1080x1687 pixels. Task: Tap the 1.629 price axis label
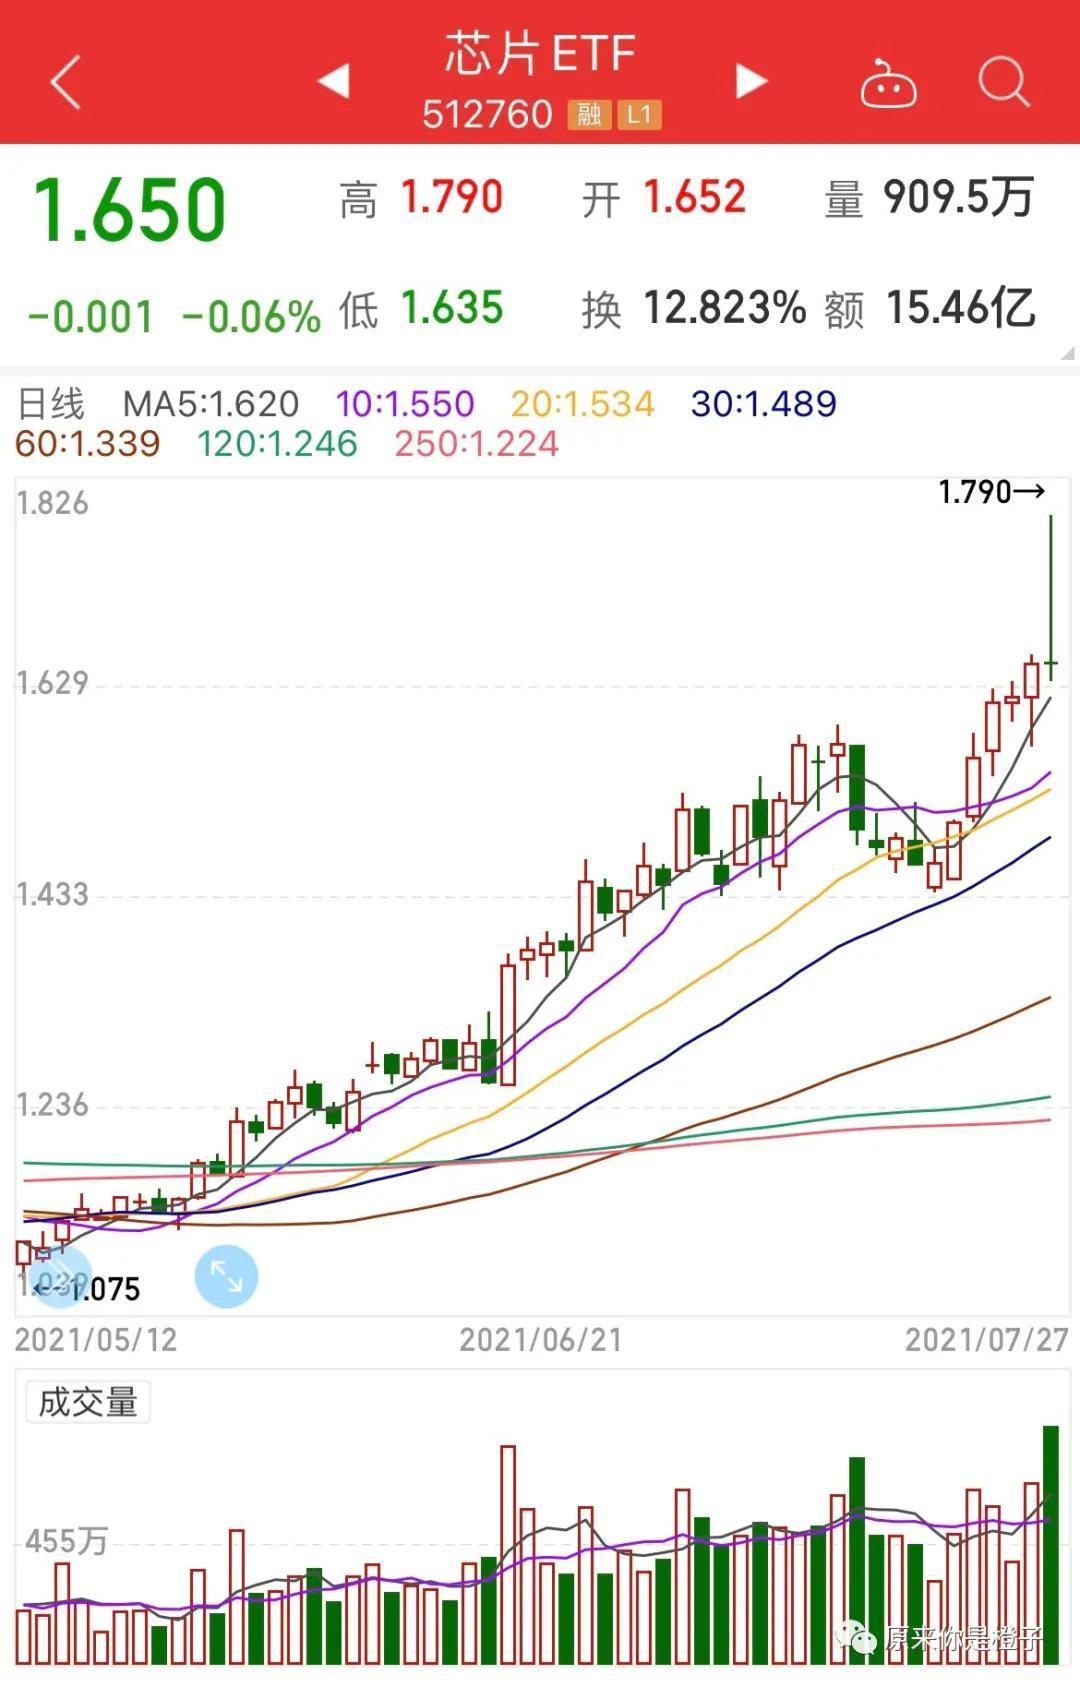coord(53,683)
